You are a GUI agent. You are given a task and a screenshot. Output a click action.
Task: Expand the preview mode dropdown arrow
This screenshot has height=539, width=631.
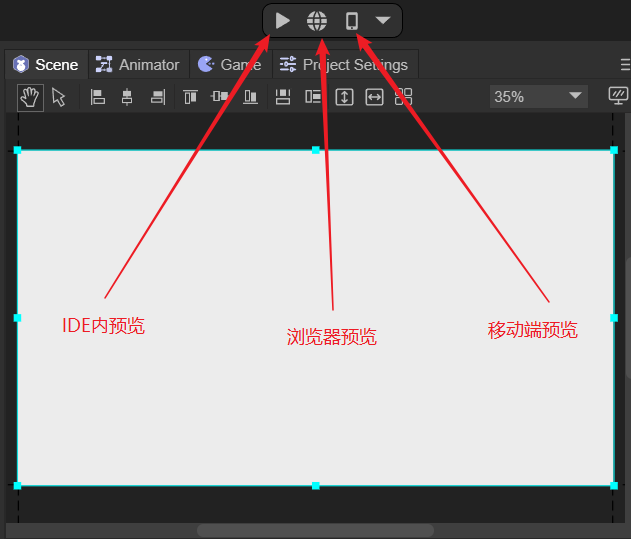click(x=383, y=21)
